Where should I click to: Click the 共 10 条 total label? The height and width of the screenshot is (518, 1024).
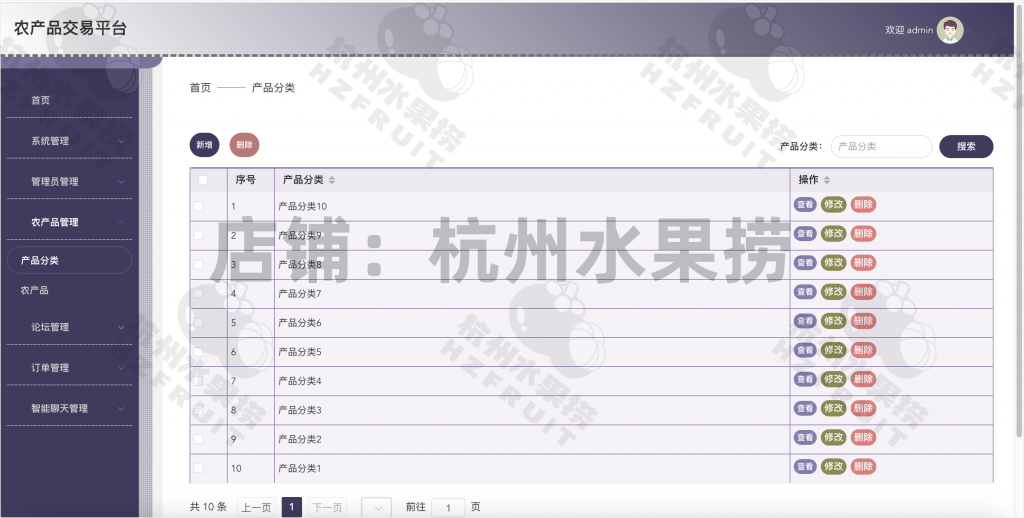[x=208, y=507]
